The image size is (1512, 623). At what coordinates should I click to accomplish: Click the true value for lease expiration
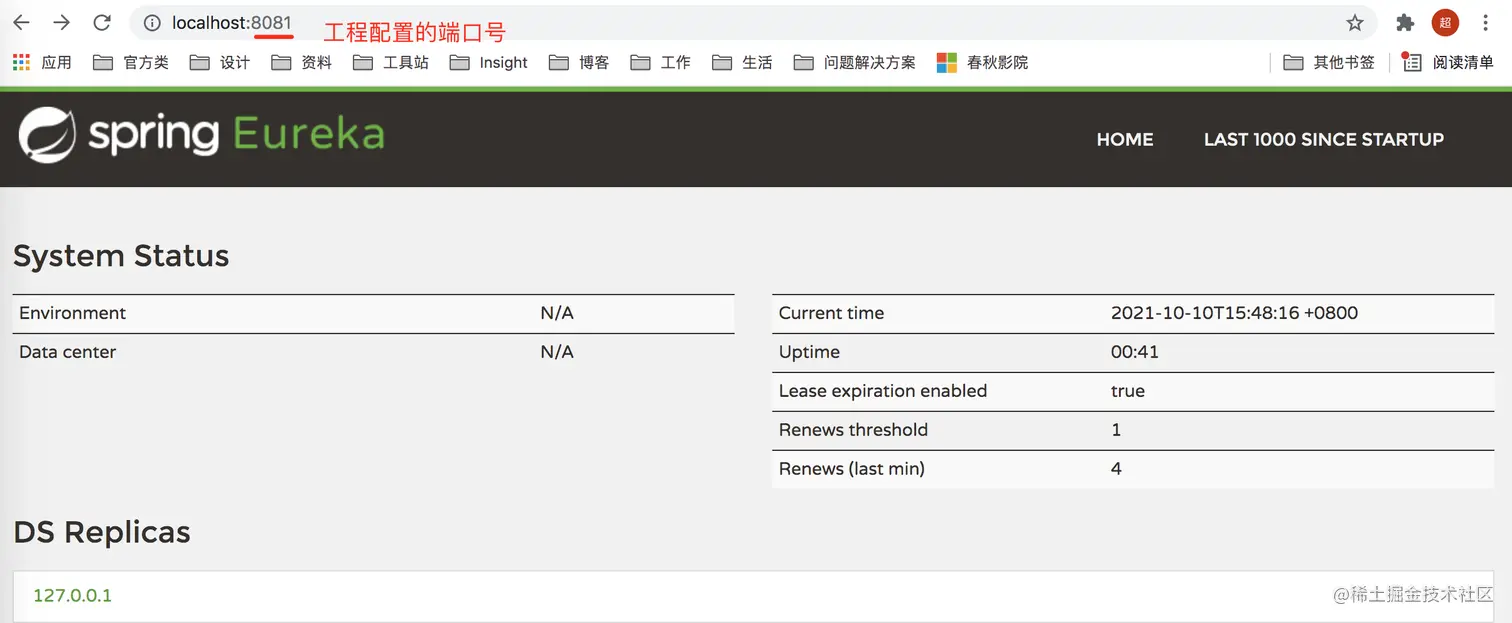(x=1128, y=391)
